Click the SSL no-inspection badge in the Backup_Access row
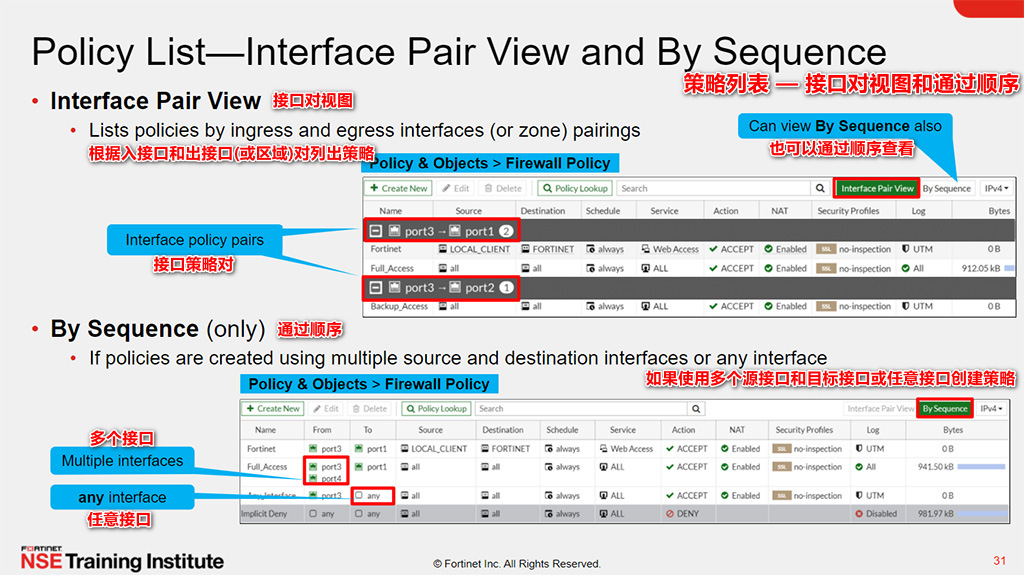 coord(826,306)
